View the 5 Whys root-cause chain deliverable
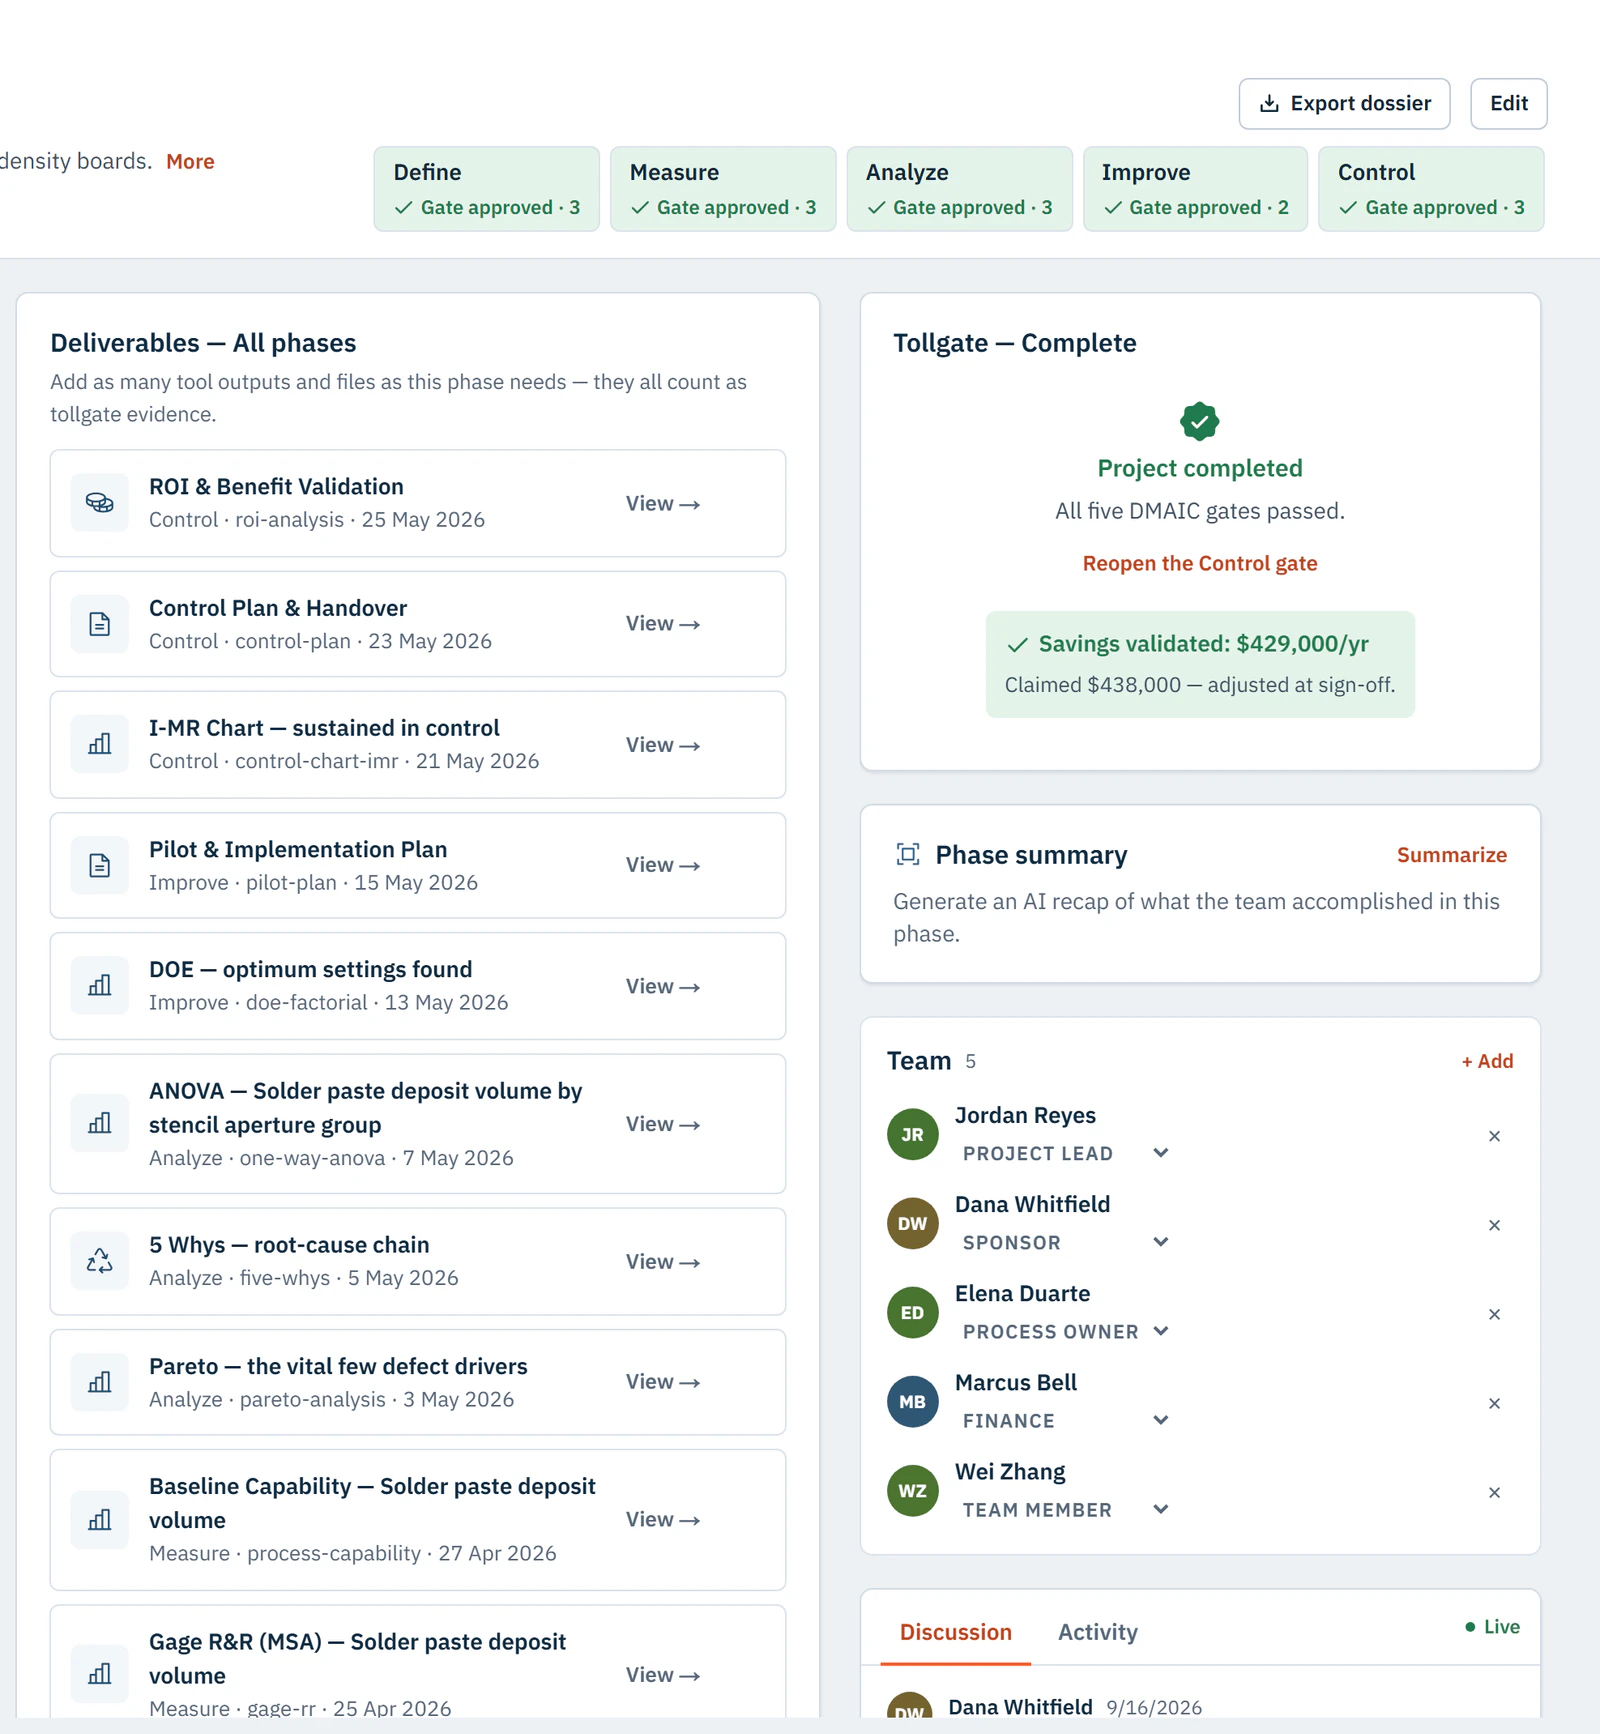 (x=662, y=1261)
